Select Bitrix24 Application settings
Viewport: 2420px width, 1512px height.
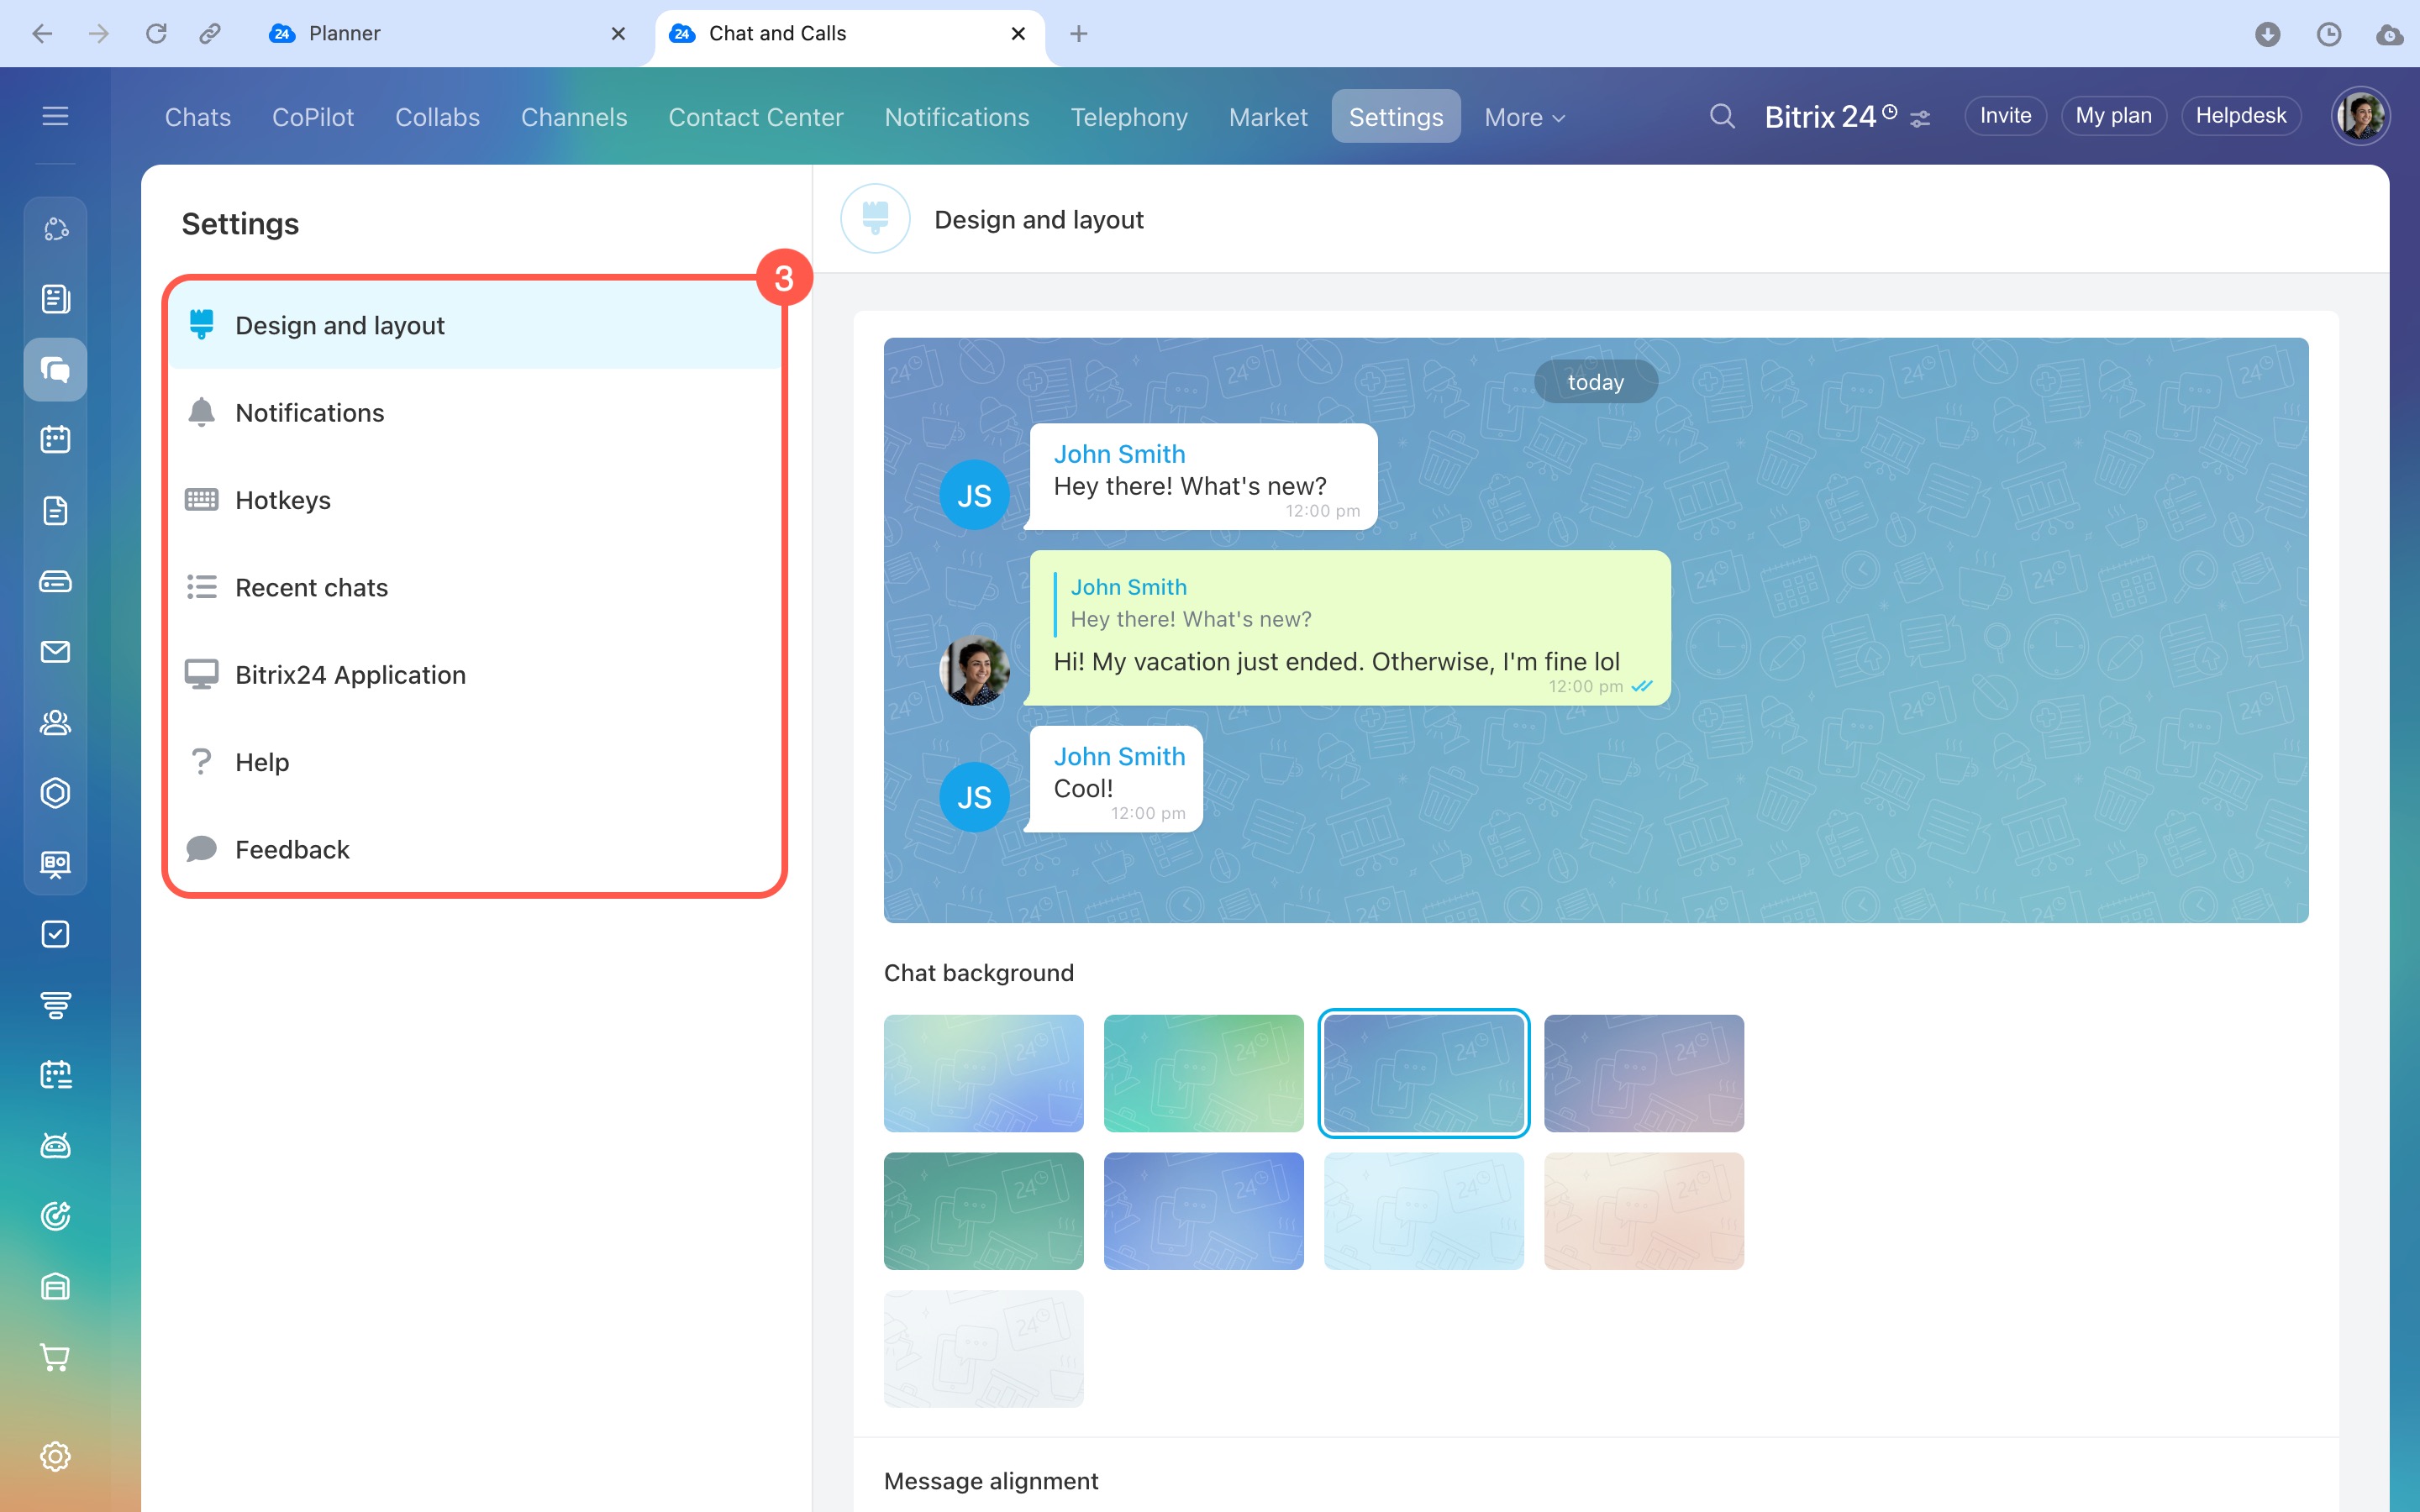coord(474,675)
